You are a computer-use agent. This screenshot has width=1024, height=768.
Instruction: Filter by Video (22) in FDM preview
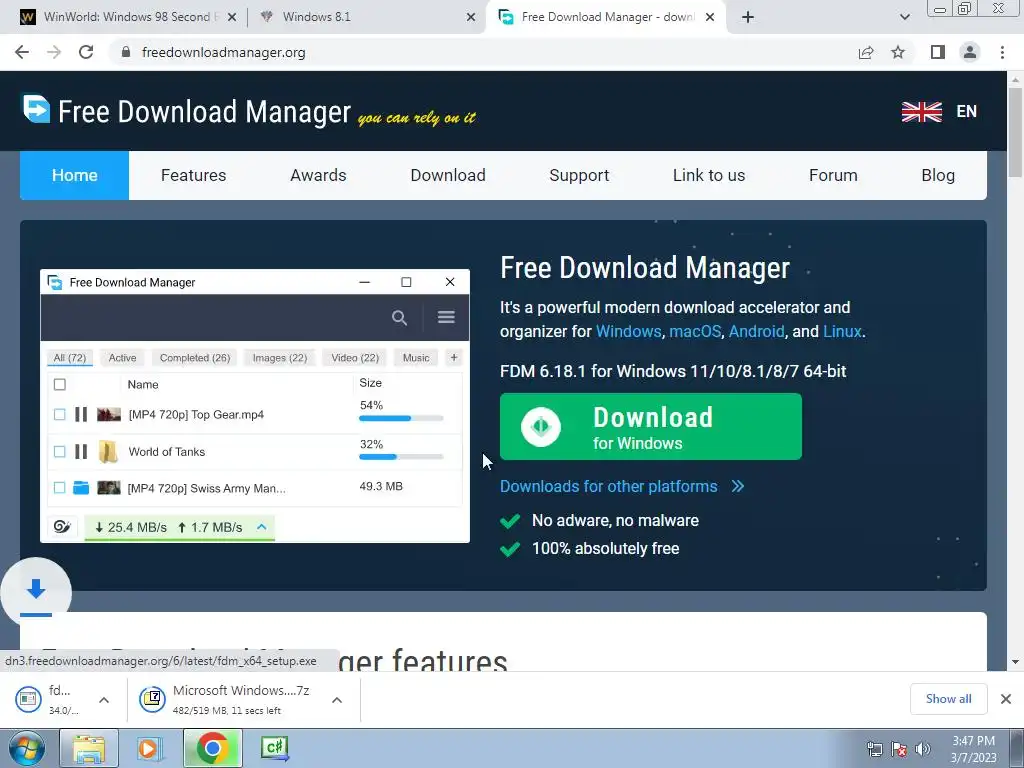point(355,357)
